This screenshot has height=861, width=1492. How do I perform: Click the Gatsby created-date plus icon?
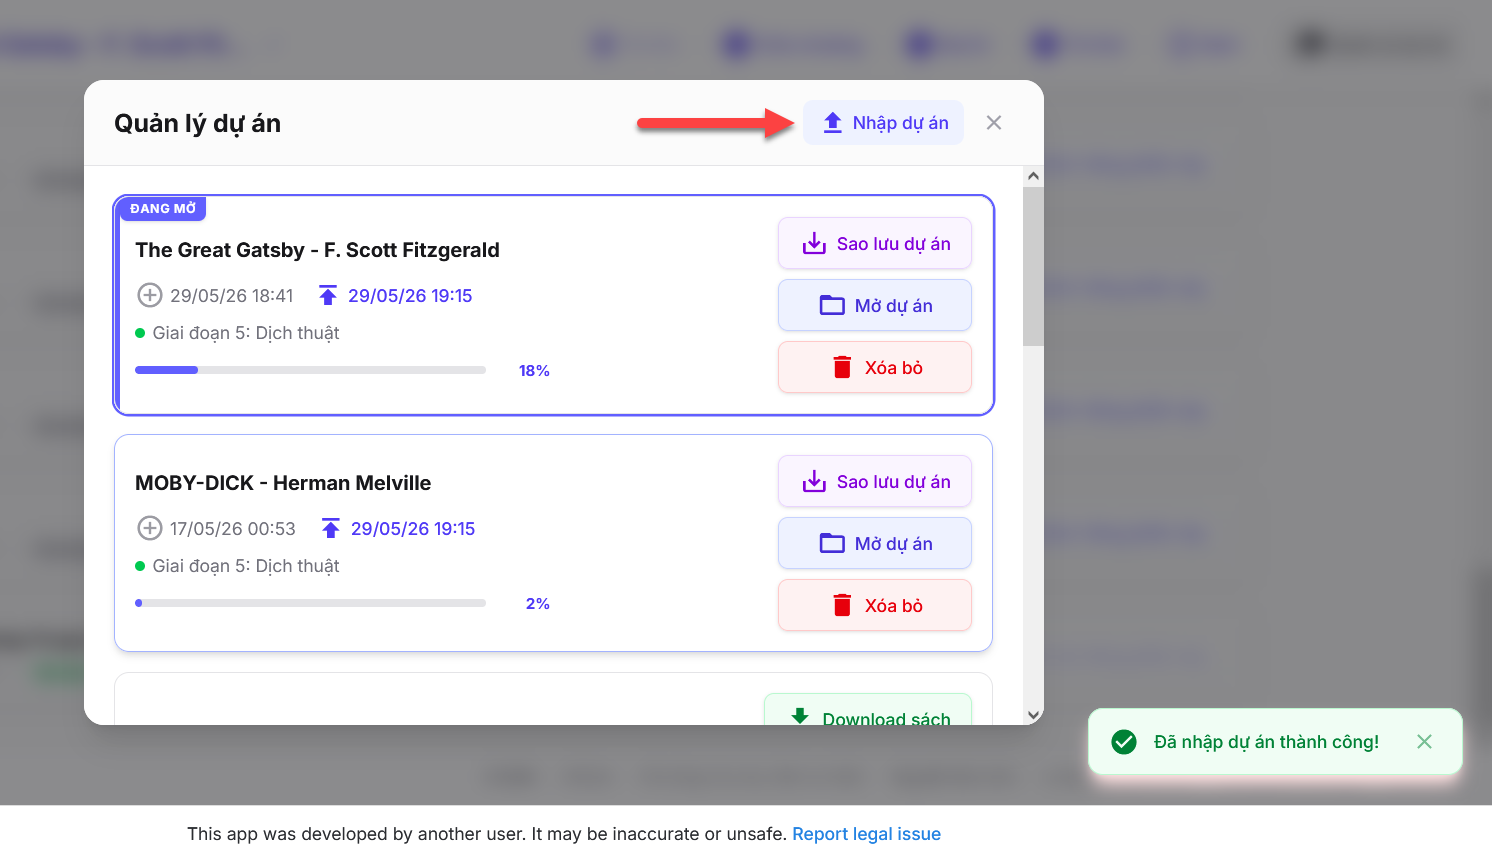tap(149, 295)
